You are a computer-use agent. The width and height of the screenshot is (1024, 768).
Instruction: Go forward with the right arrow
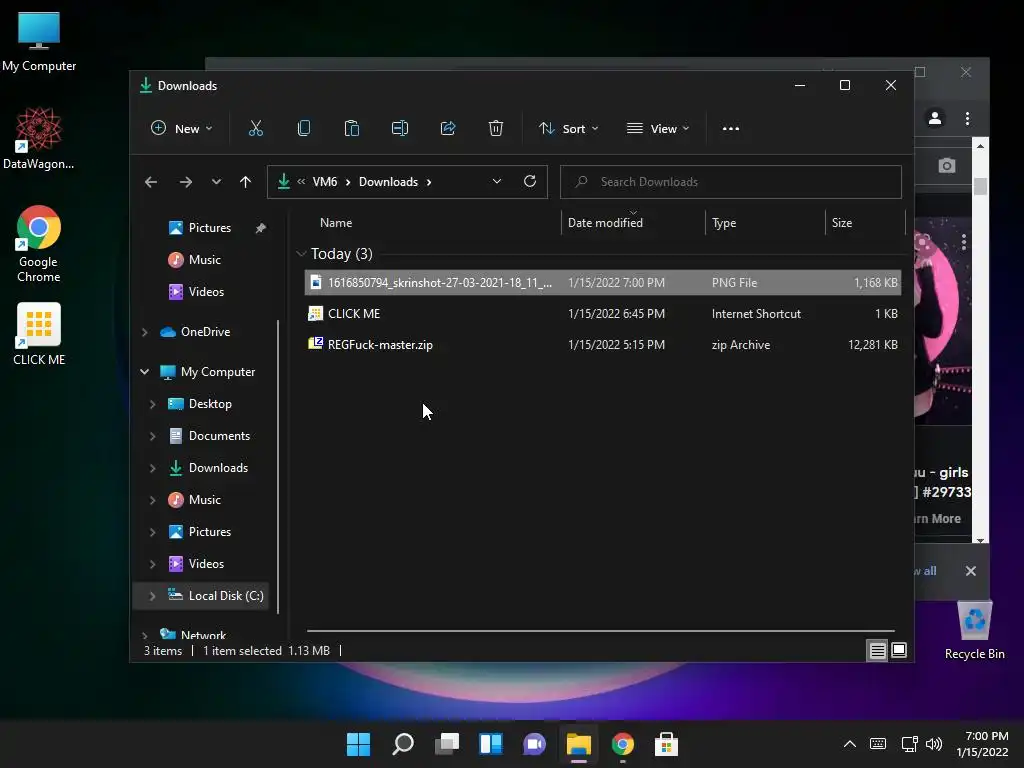[x=185, y=182]
